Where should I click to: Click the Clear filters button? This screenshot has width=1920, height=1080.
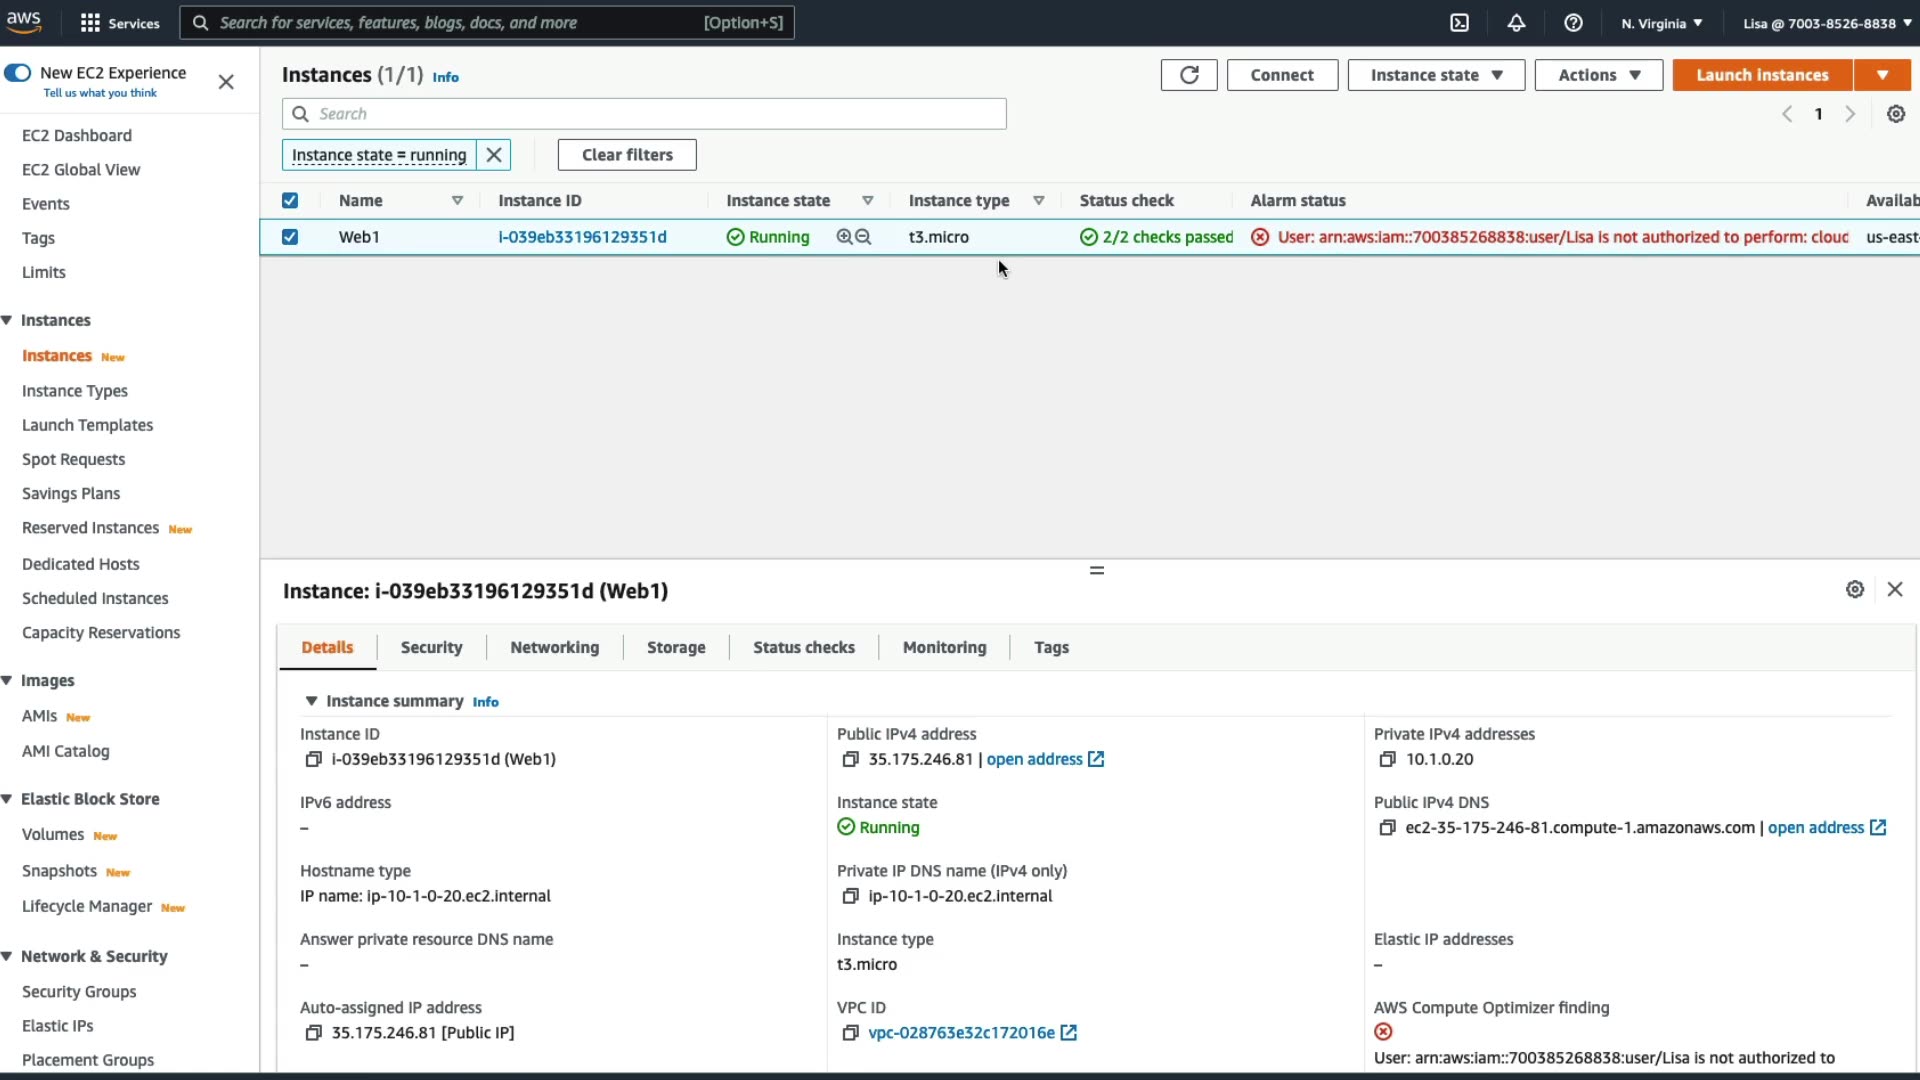click(x=626, y=155)
